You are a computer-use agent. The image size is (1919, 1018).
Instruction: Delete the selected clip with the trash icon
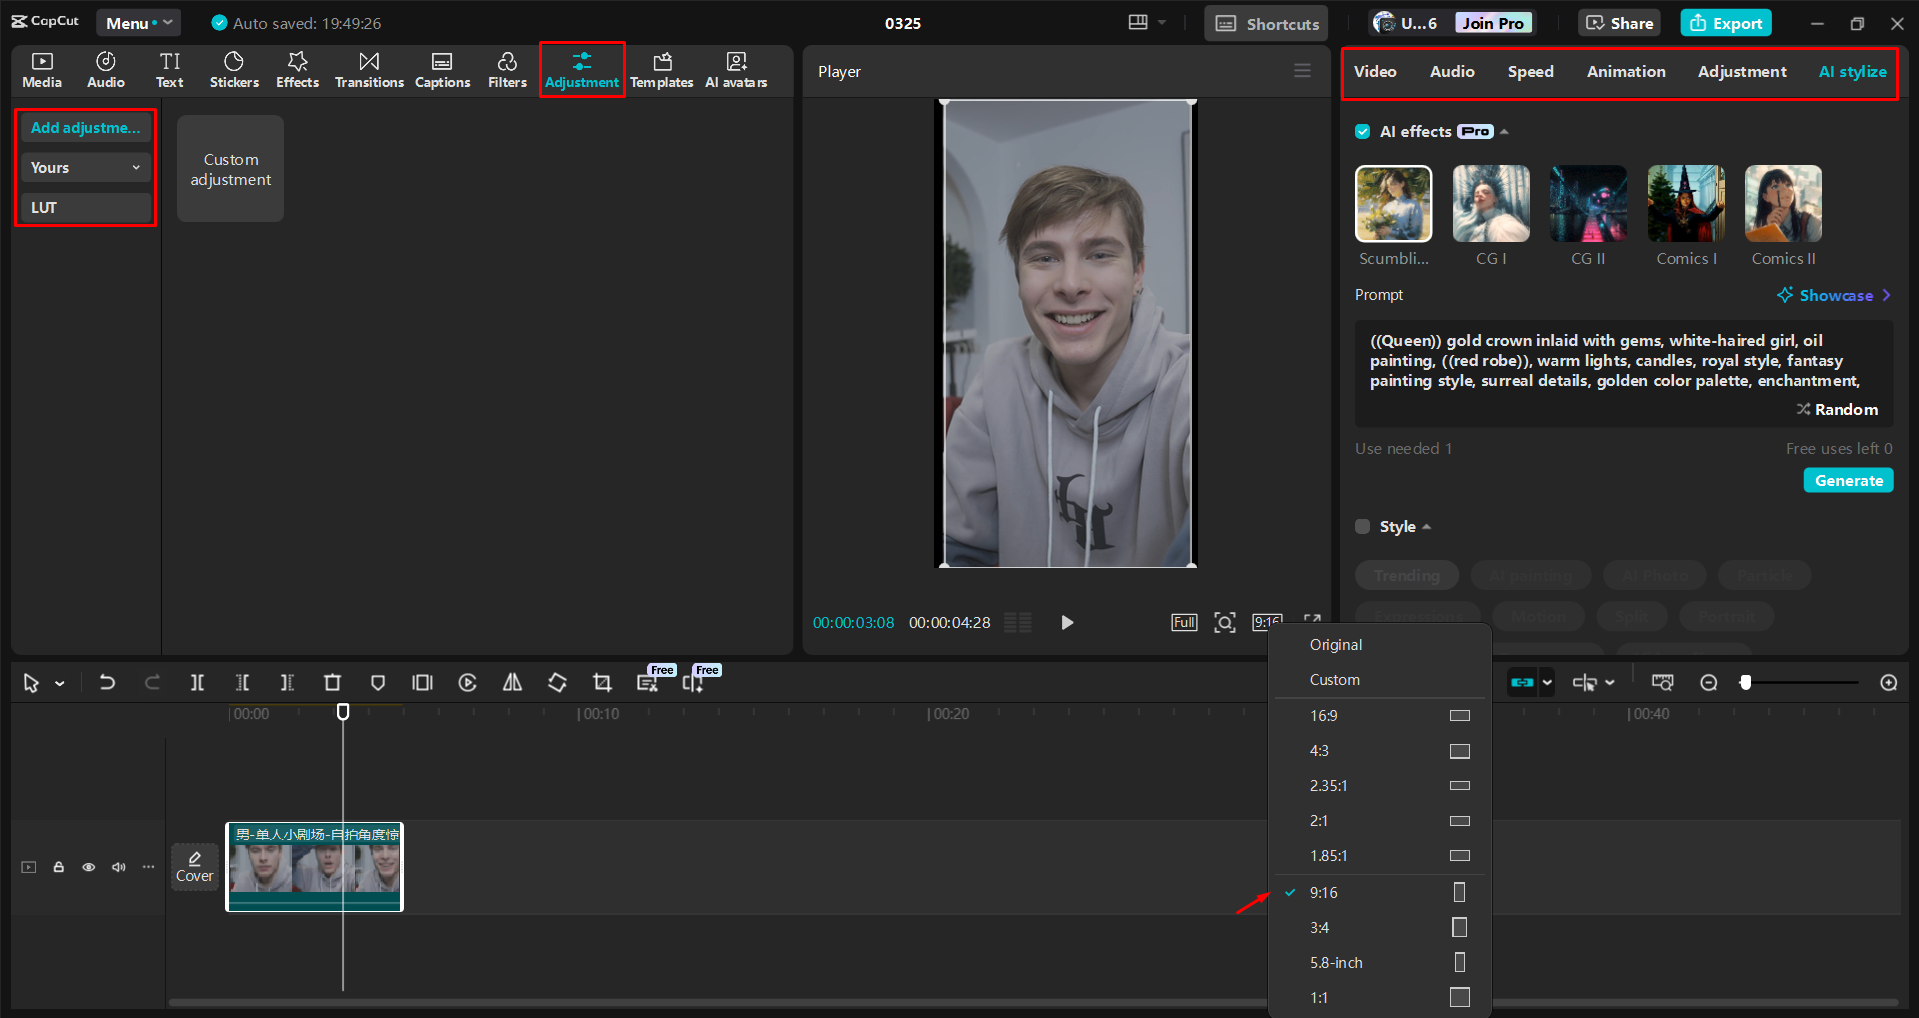[332, 682]
